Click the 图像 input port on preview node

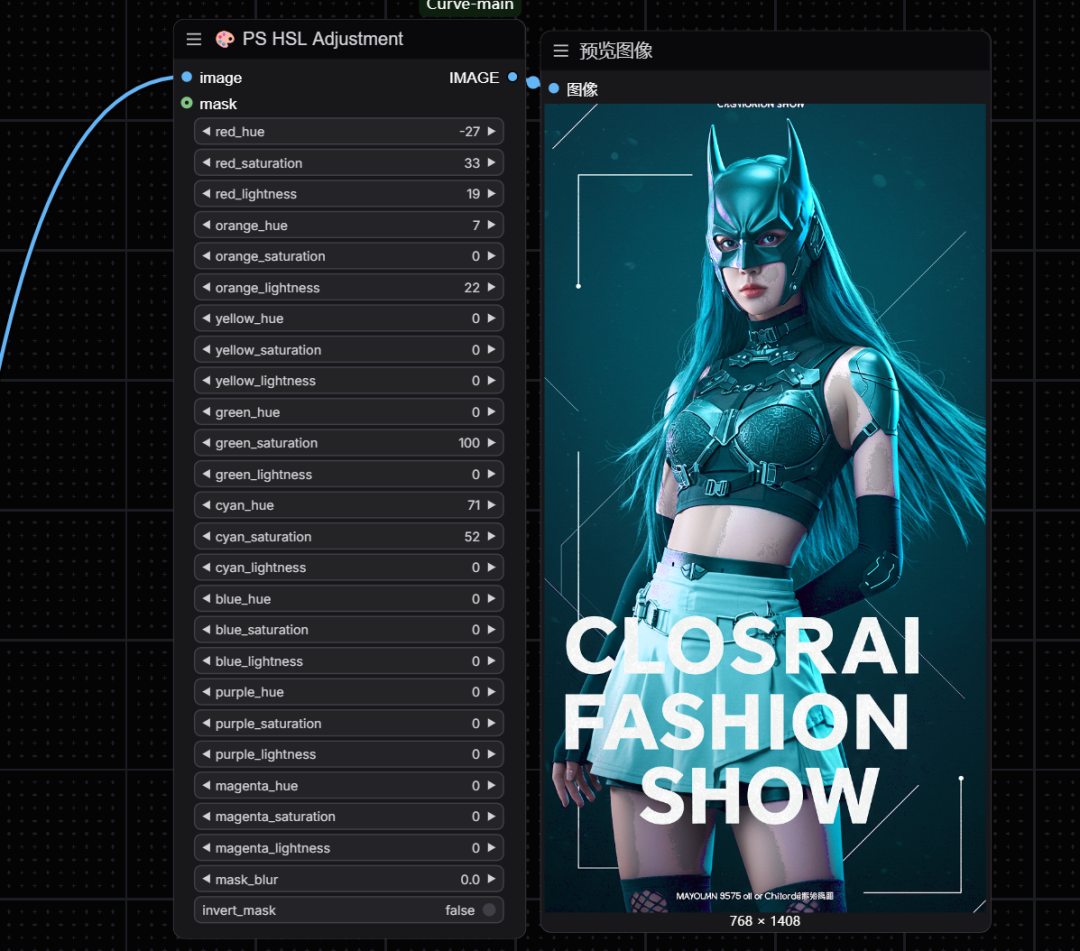(x=554, y=89)
